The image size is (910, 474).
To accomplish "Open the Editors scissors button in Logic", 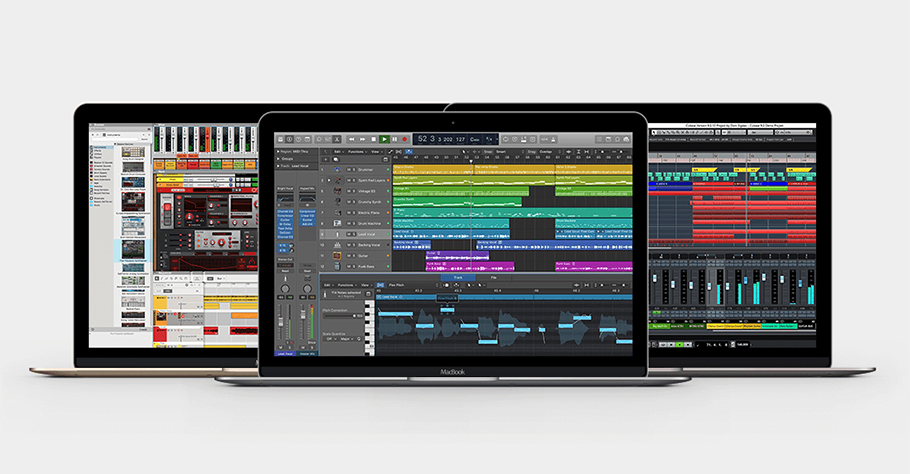I will [337, 139].
